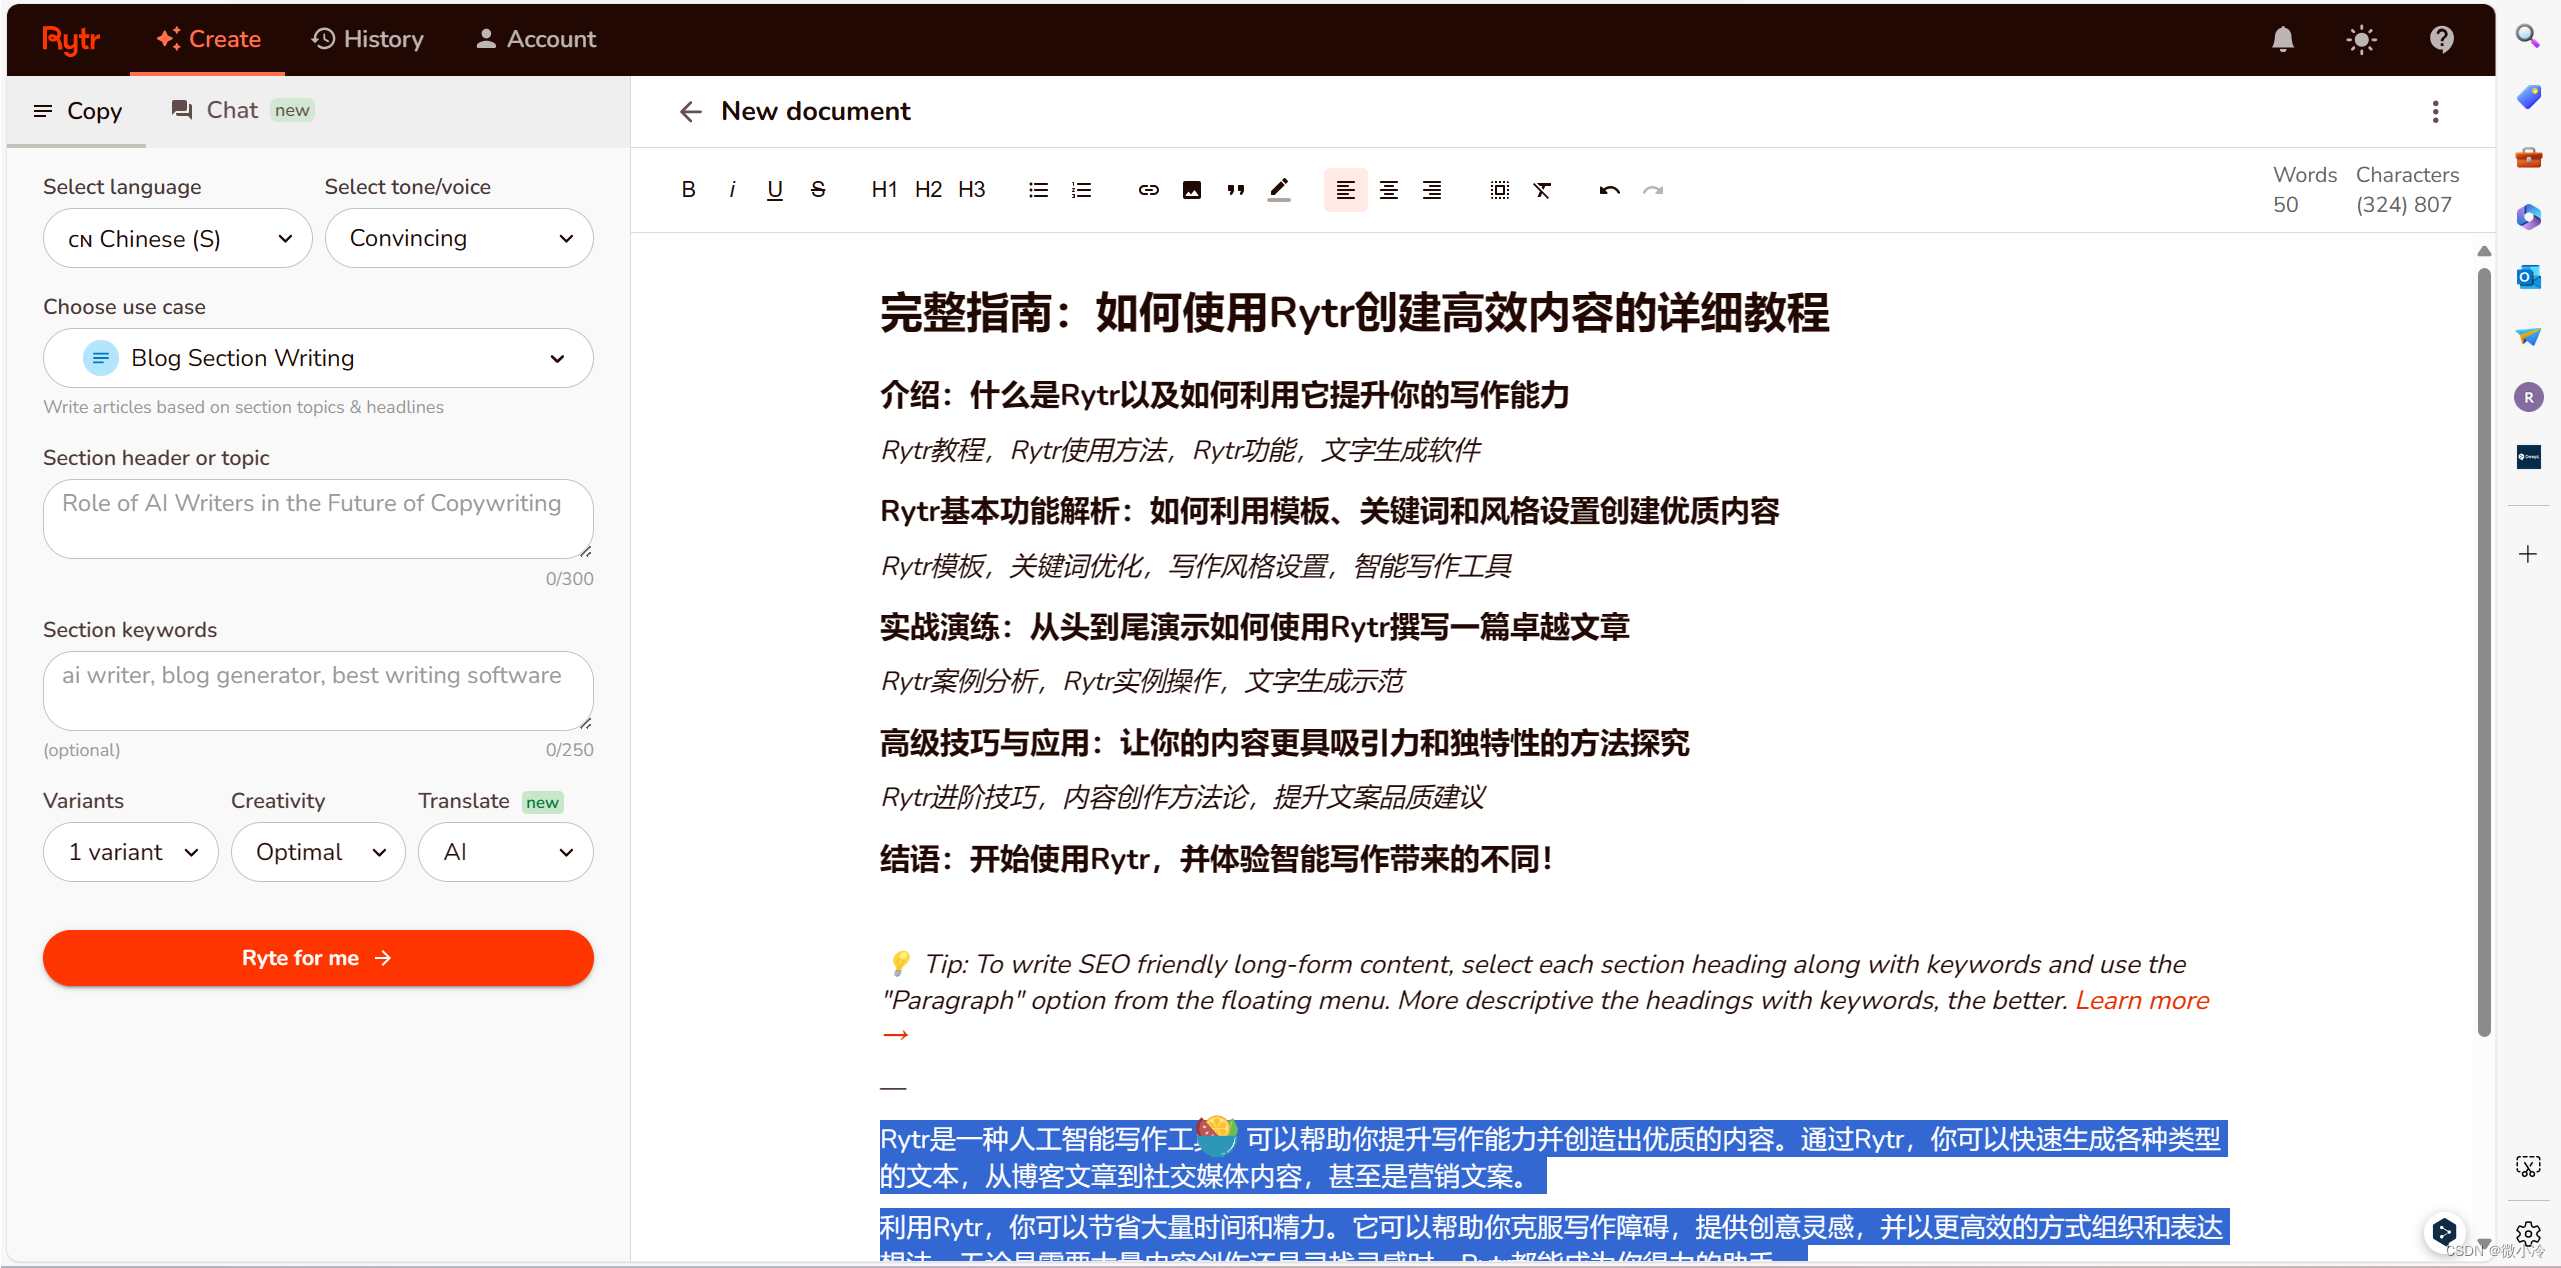Click the Underline formatting icon
The height and width of the screenshot is (1268, 2561).
[774, 191]
